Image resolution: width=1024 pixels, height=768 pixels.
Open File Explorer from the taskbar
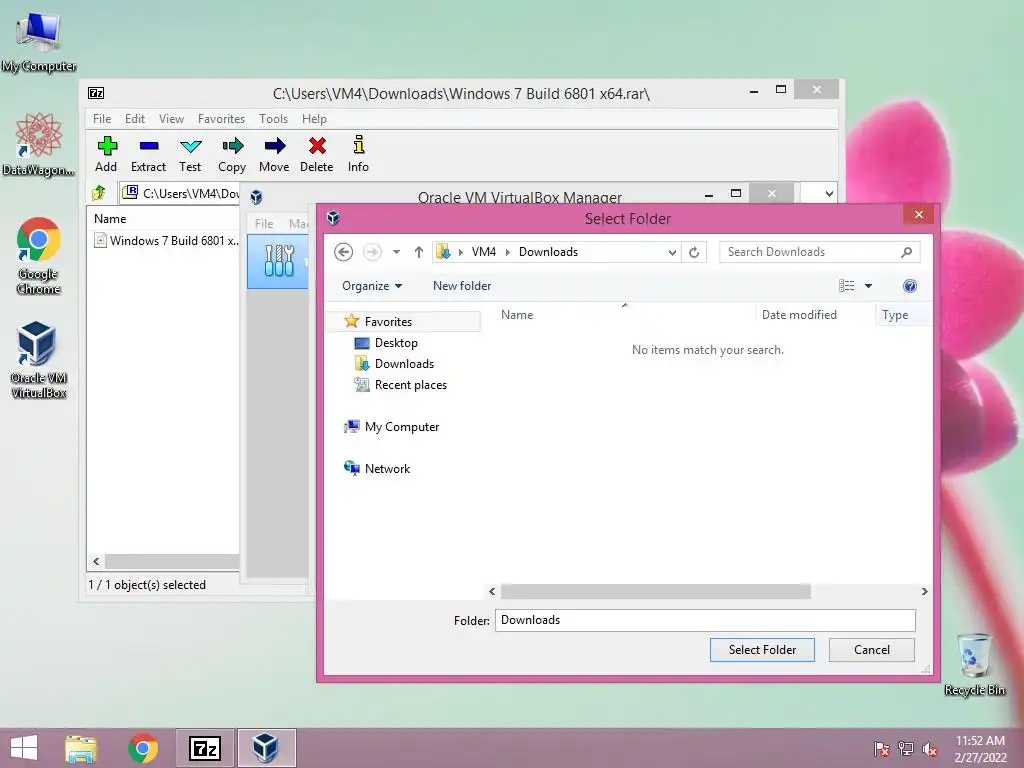click(81, 748)
